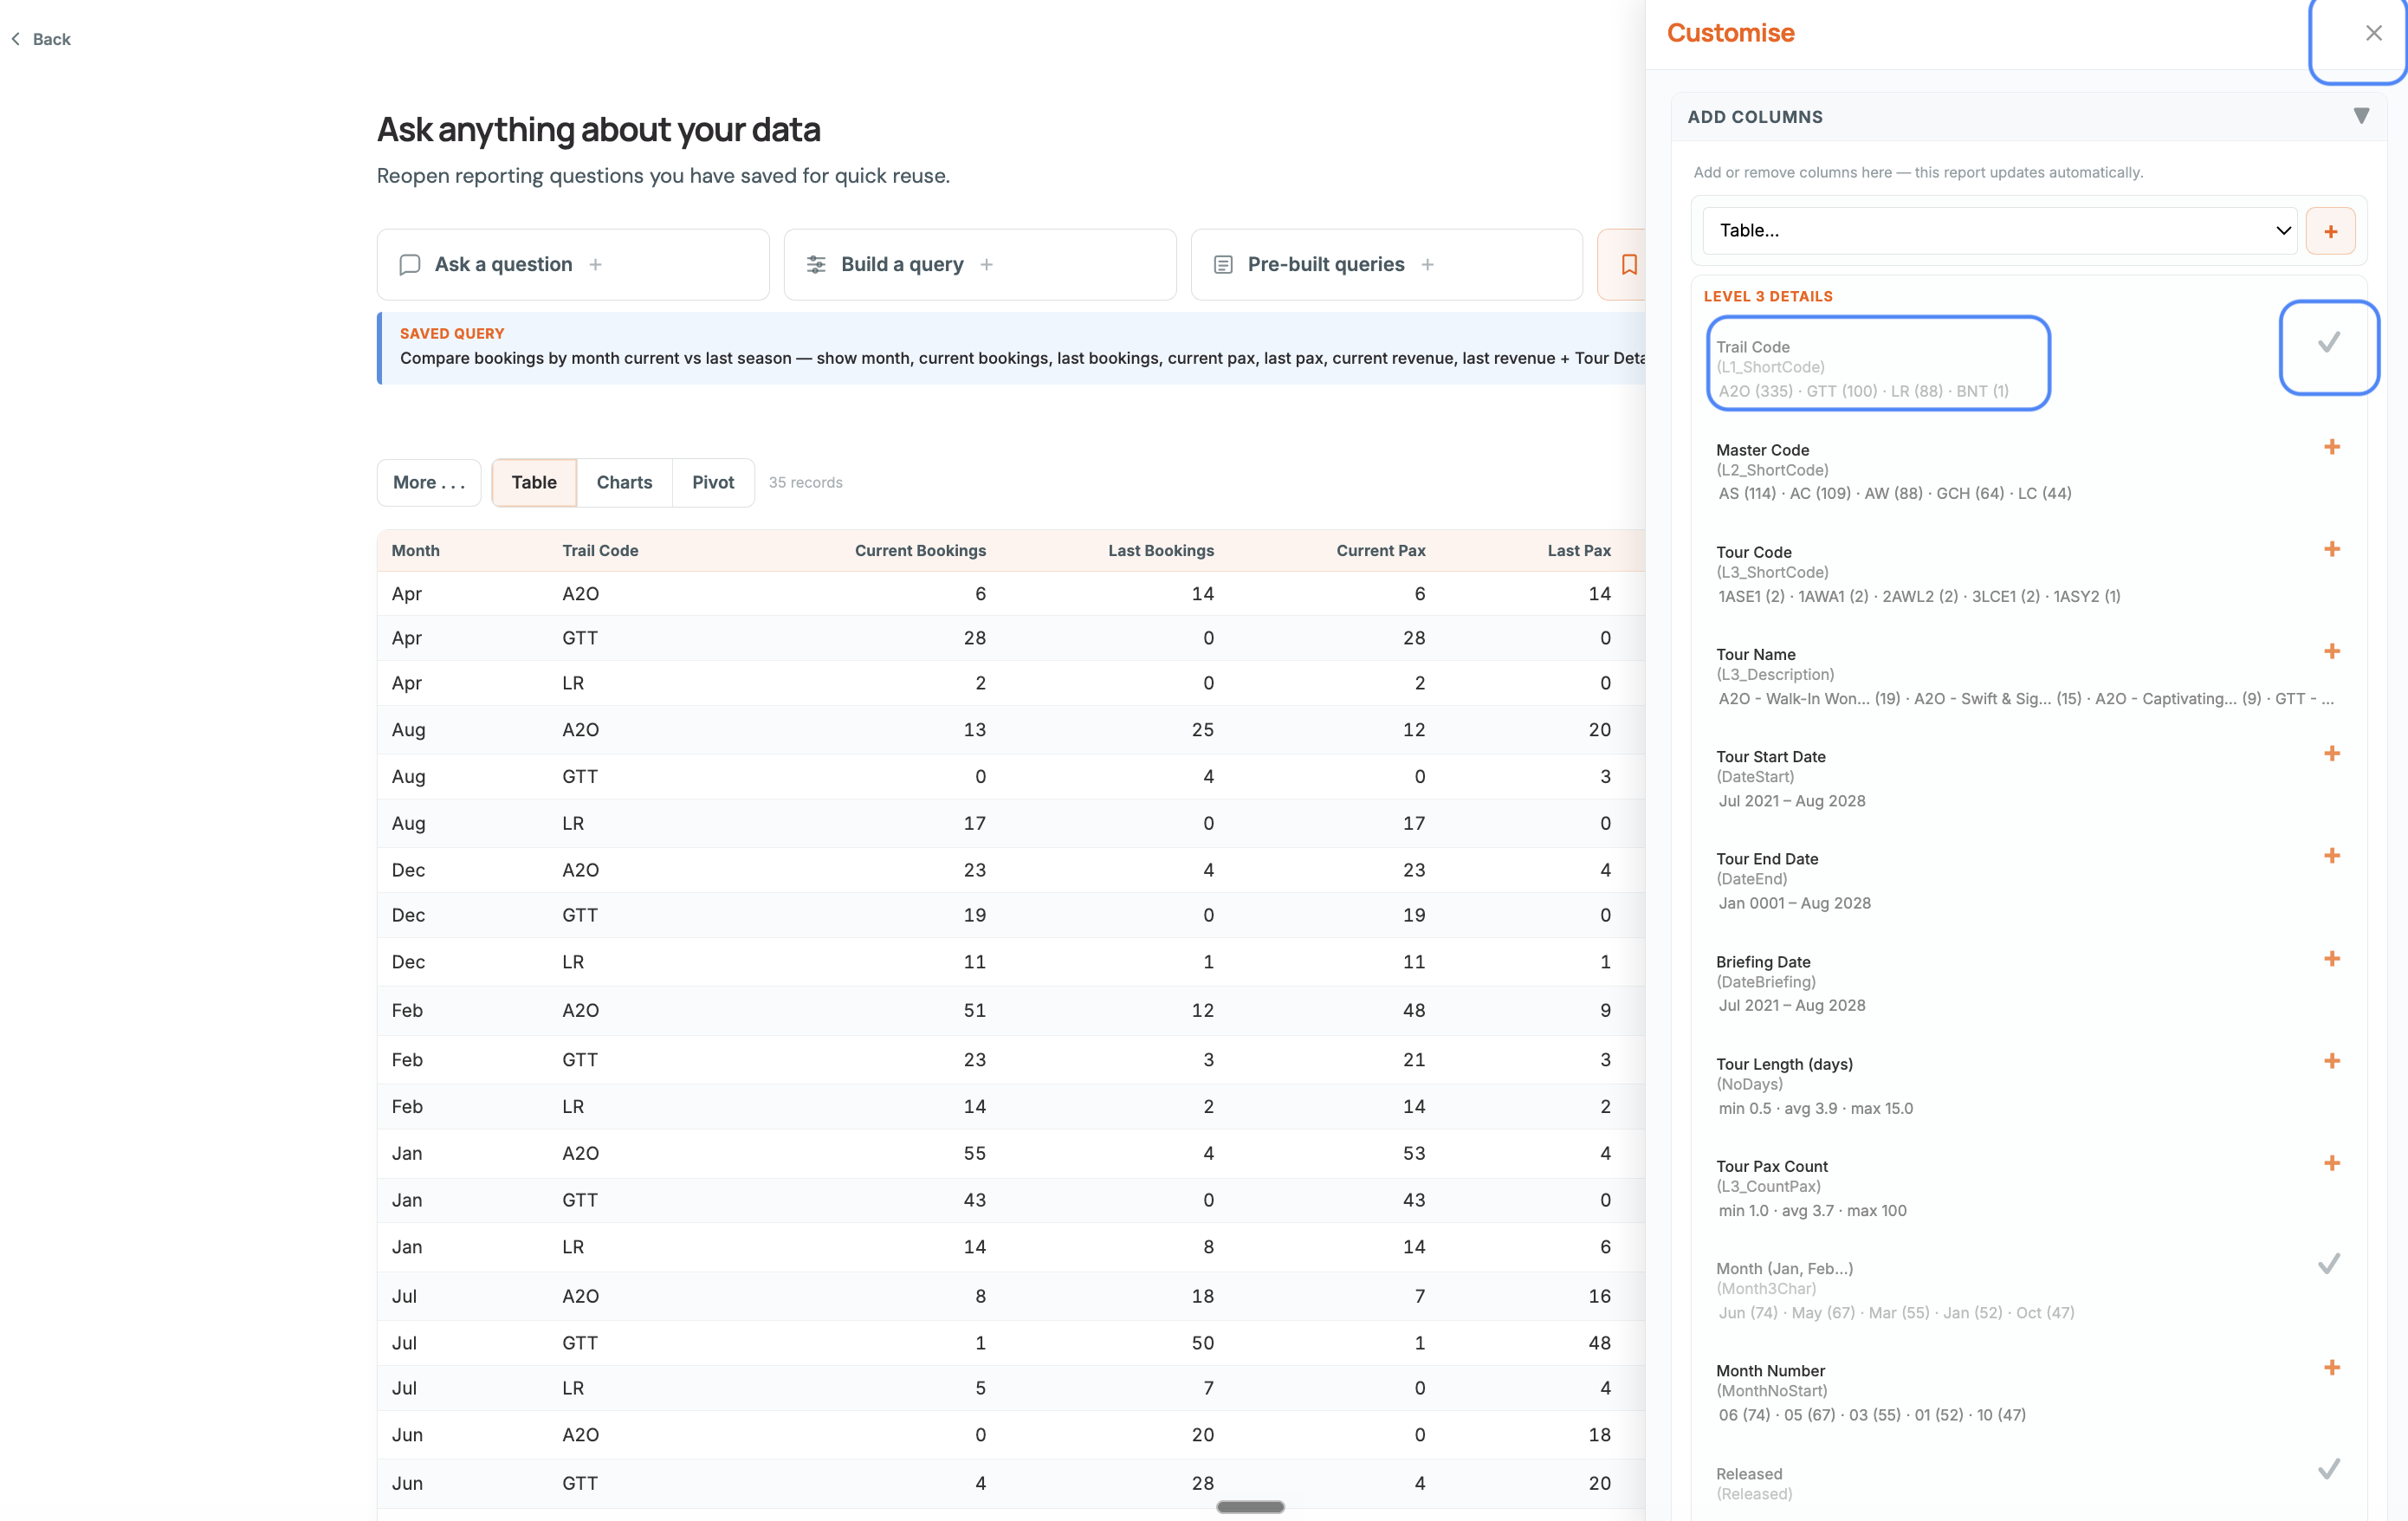This screenshot has width=2408, height=1521.
Task: Add the Tour Length (days) column
Action: coord(2331,1061)
